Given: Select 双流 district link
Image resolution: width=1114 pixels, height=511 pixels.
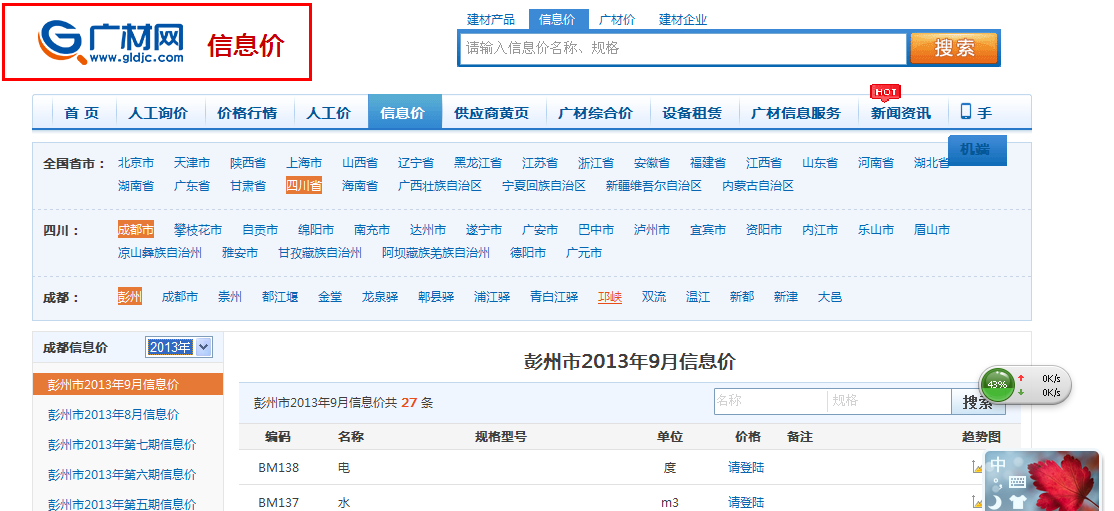Looking at the screenshot, I should (x=654, y=296).
